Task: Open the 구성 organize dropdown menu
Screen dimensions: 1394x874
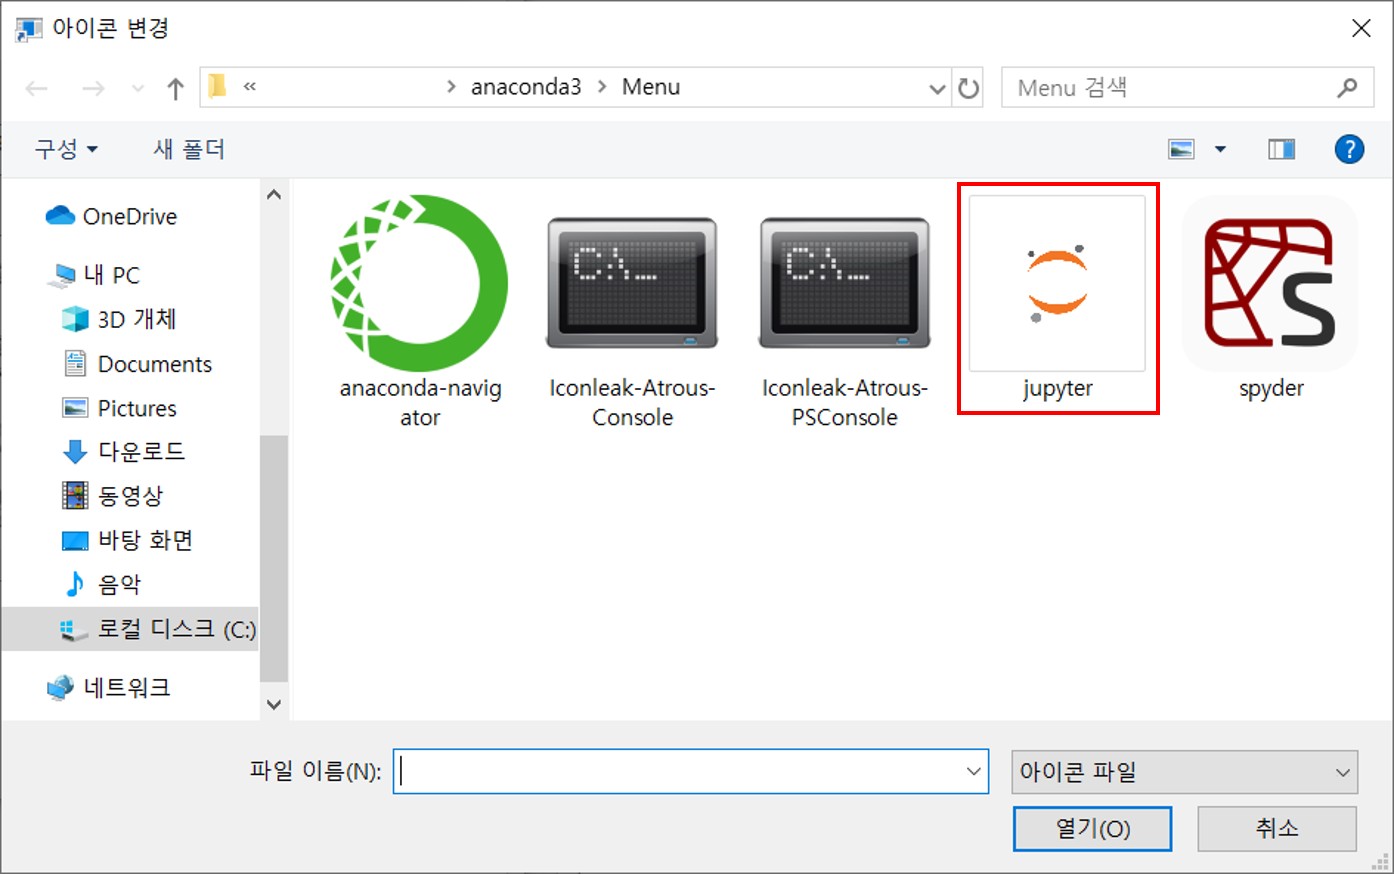Action: coord(66,150)
